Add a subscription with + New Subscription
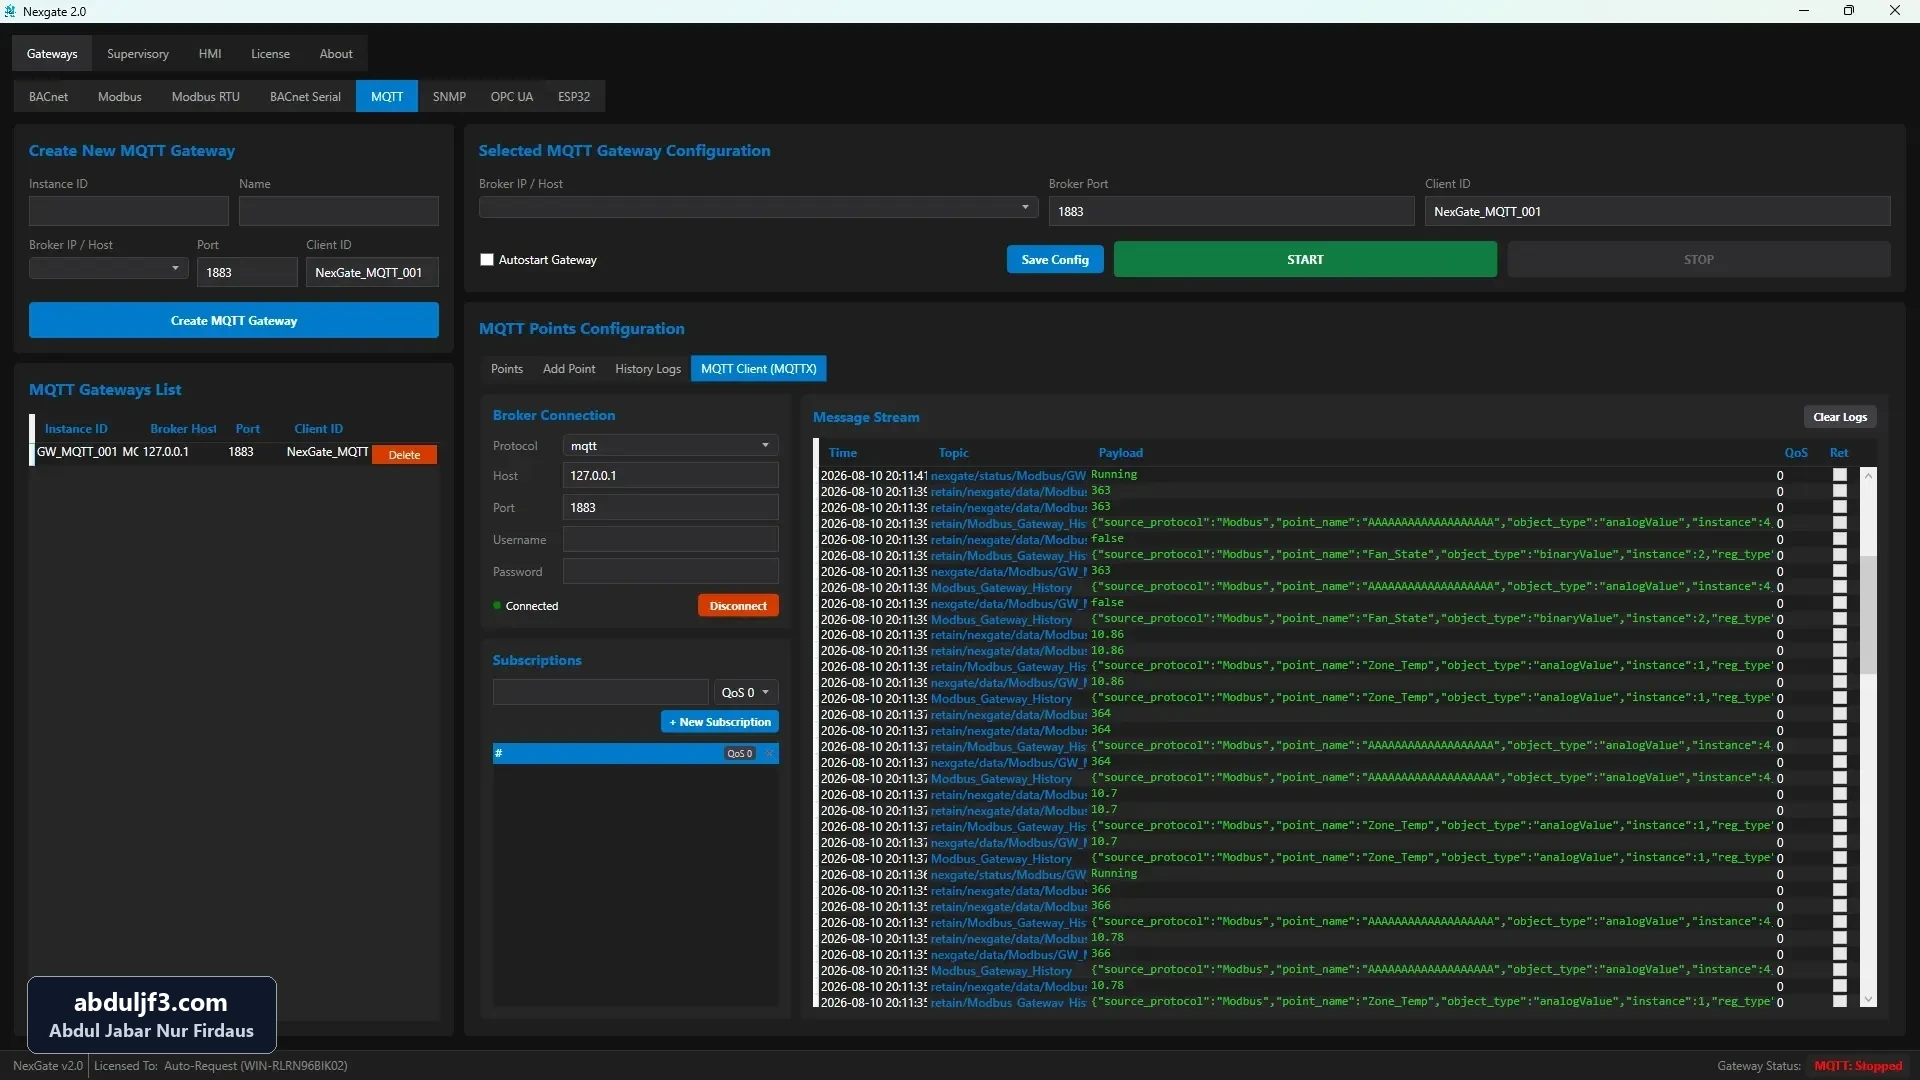Viewport: 1920px width, 1080px height. coord(720,722)
